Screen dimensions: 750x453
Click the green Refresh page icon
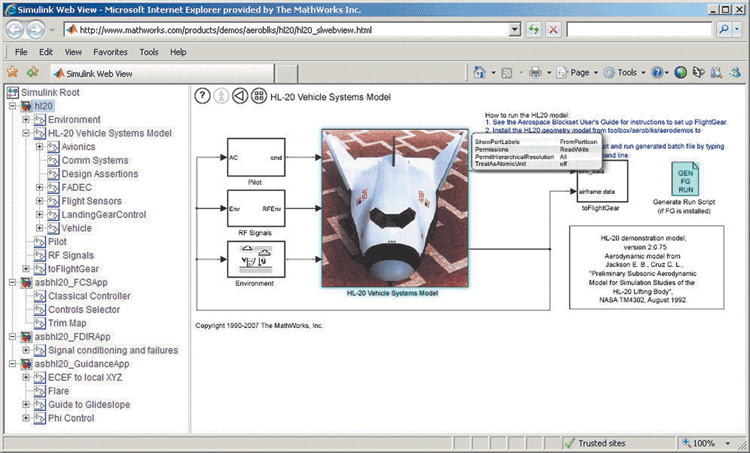[533, 30]
